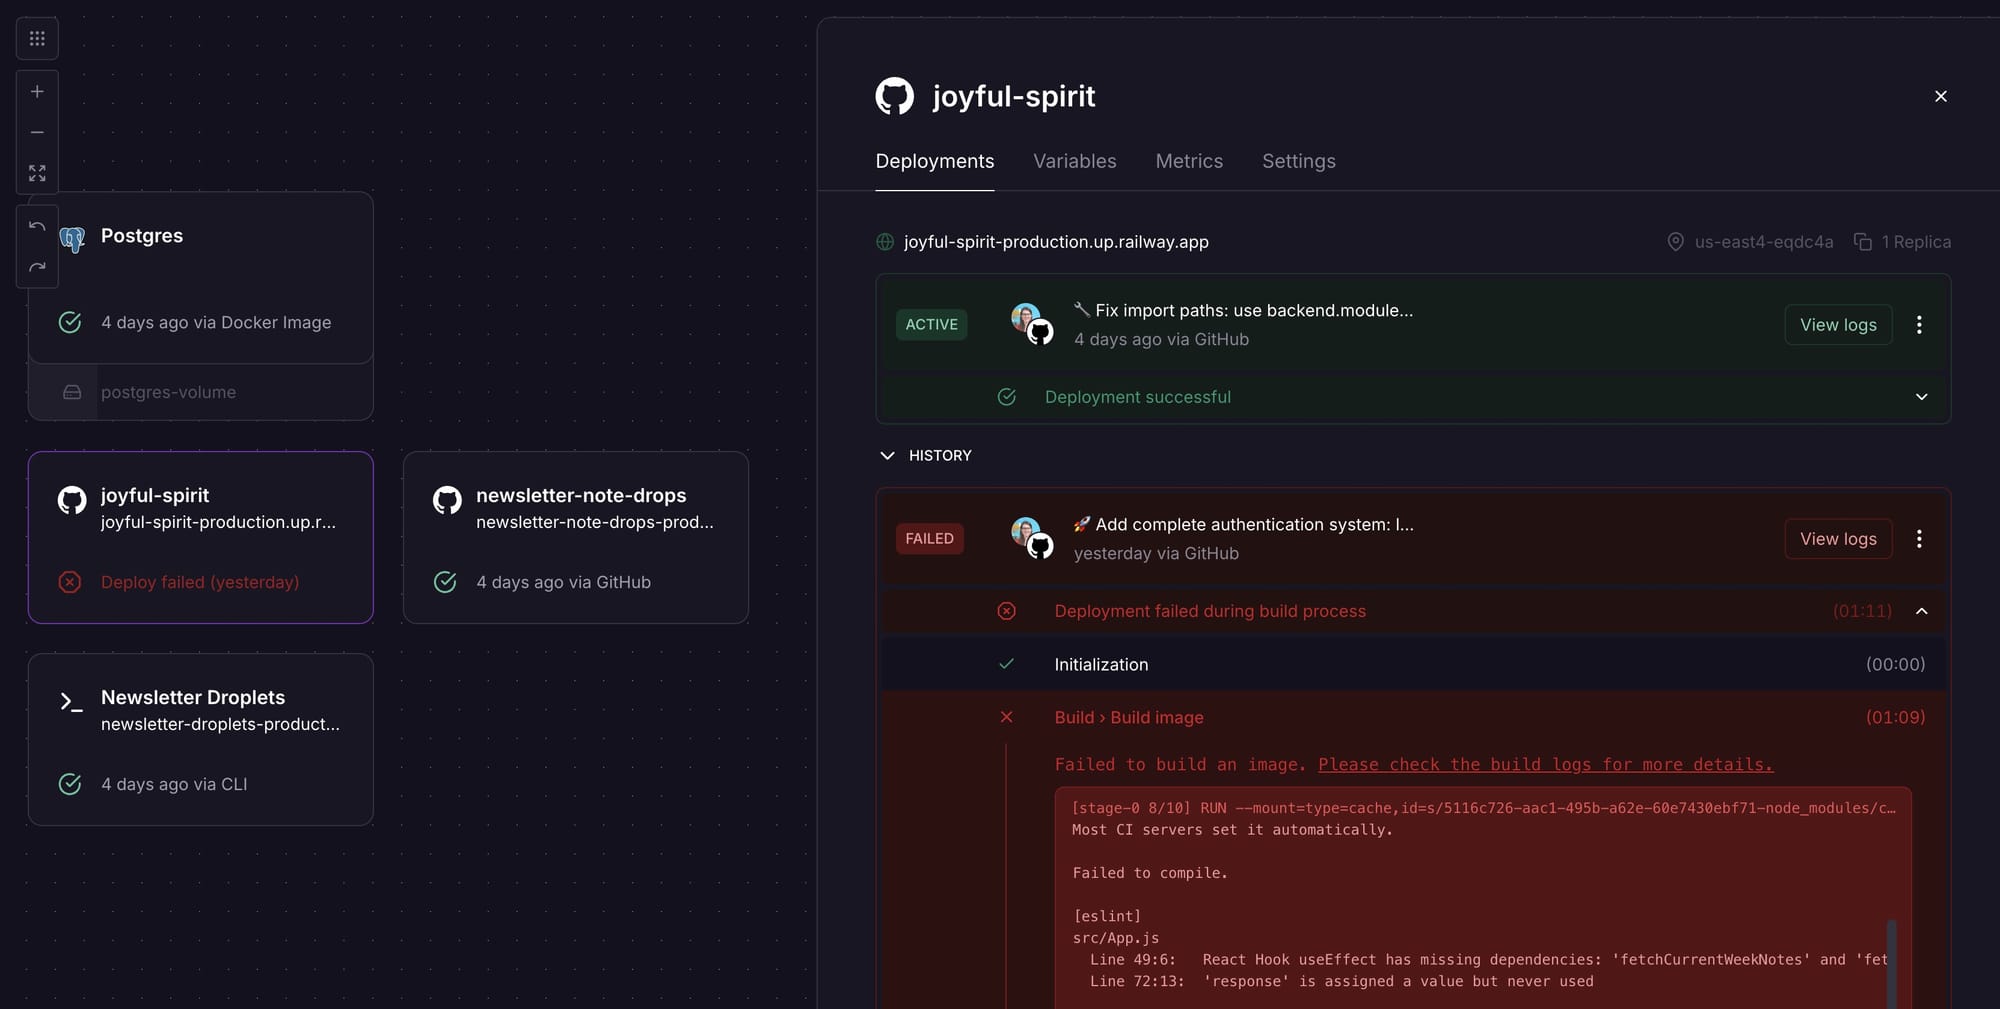Click the Initialization step row
Screen dimensions: 2000x1009
[x=1414, y=664]
